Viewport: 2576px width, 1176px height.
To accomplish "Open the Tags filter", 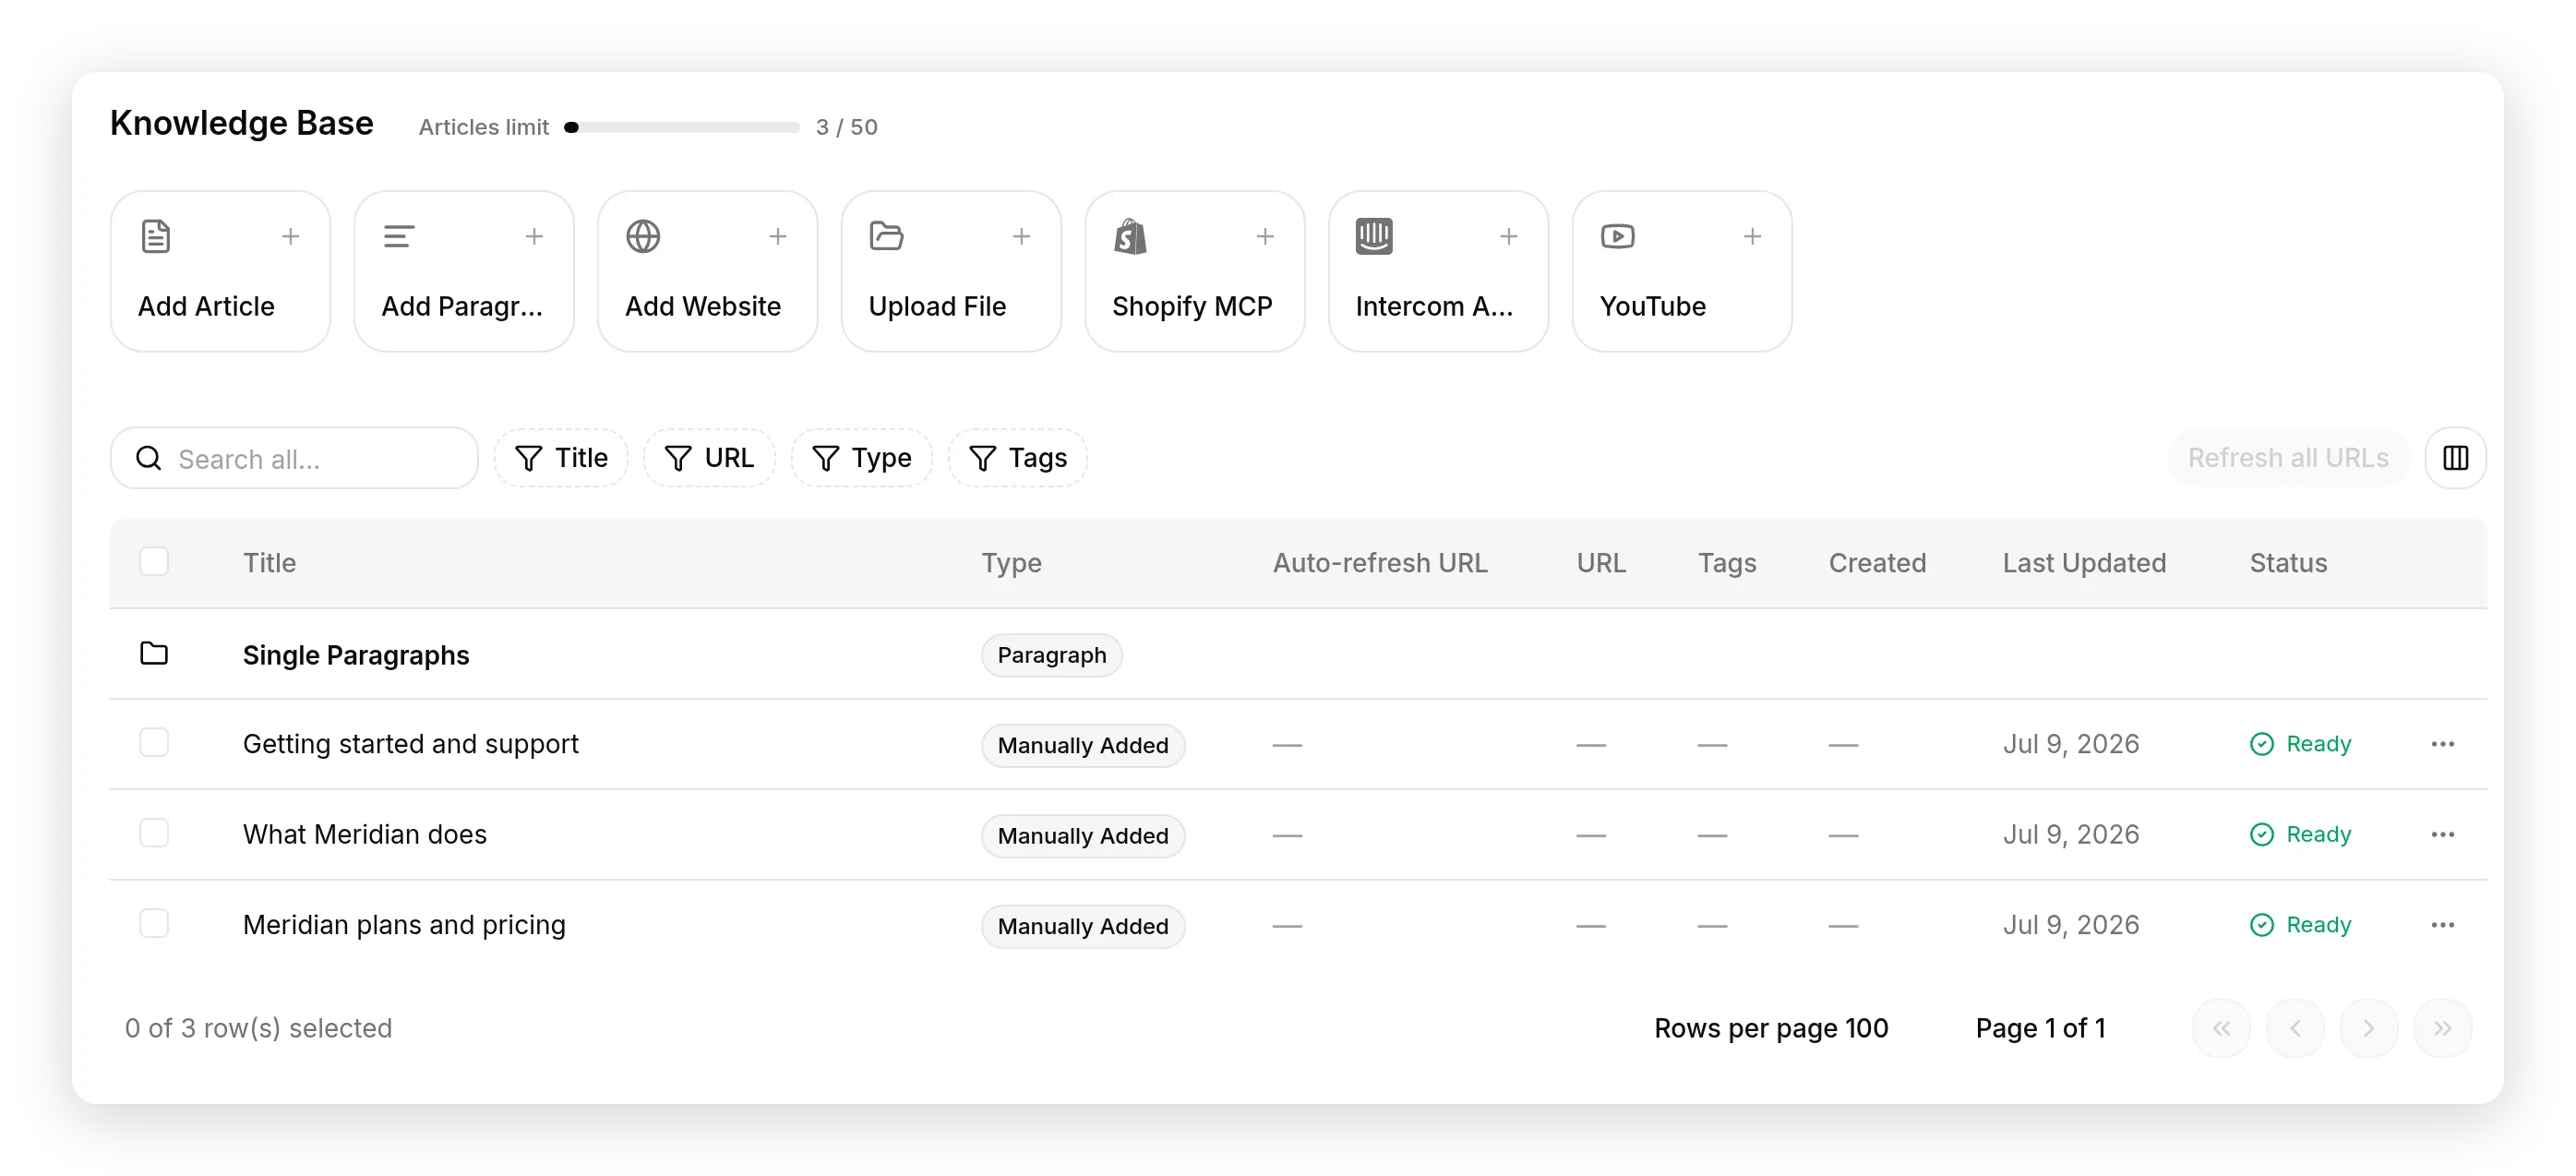I will [1018, 458].
